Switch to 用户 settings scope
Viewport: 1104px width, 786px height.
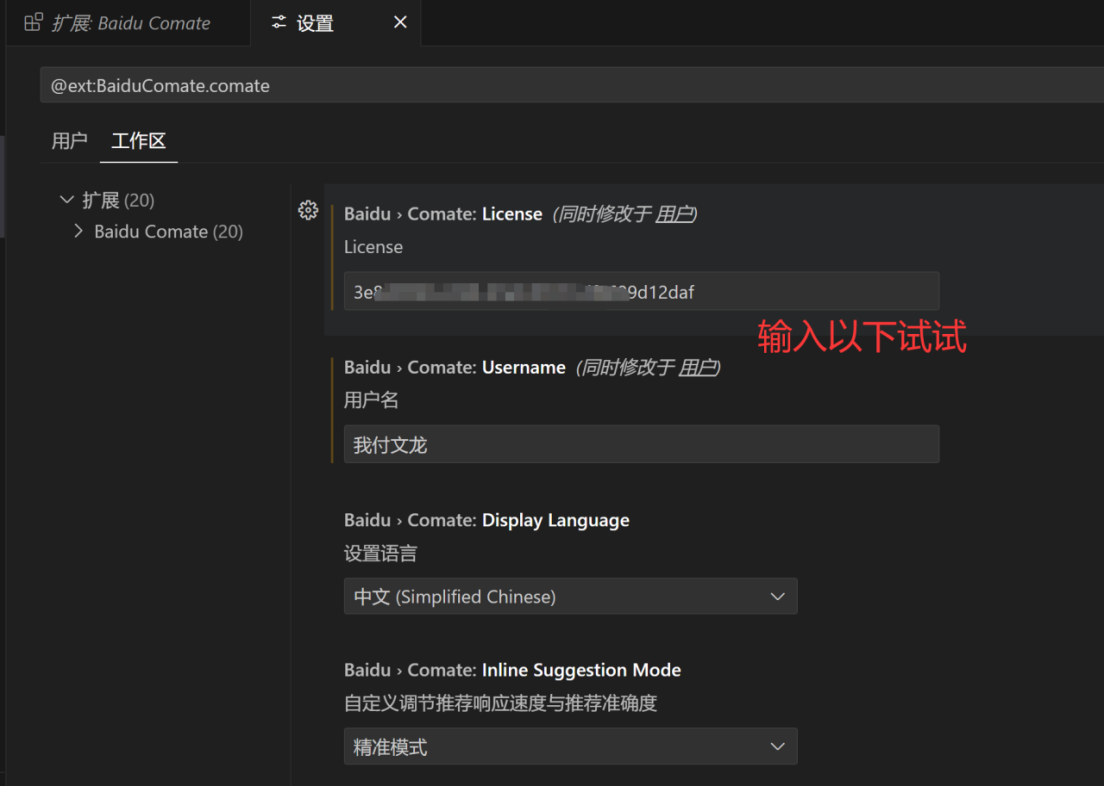tap(69, 141)
